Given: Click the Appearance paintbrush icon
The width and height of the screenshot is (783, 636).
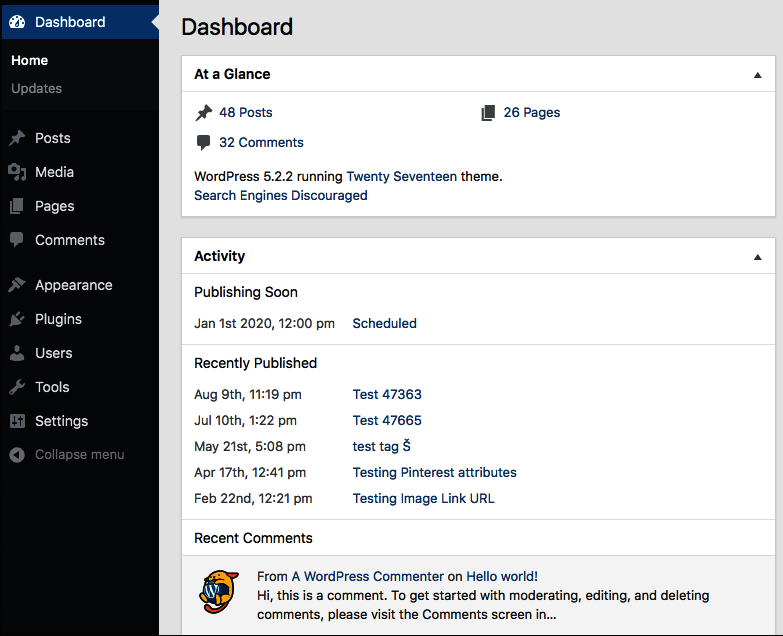Looking at the screenshot, I should 17,285.
